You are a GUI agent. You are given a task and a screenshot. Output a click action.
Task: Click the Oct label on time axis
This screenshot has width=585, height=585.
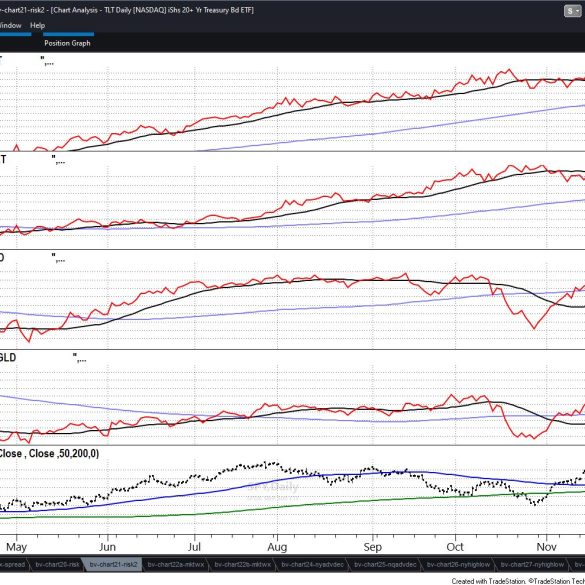click(x=455, y=547)
